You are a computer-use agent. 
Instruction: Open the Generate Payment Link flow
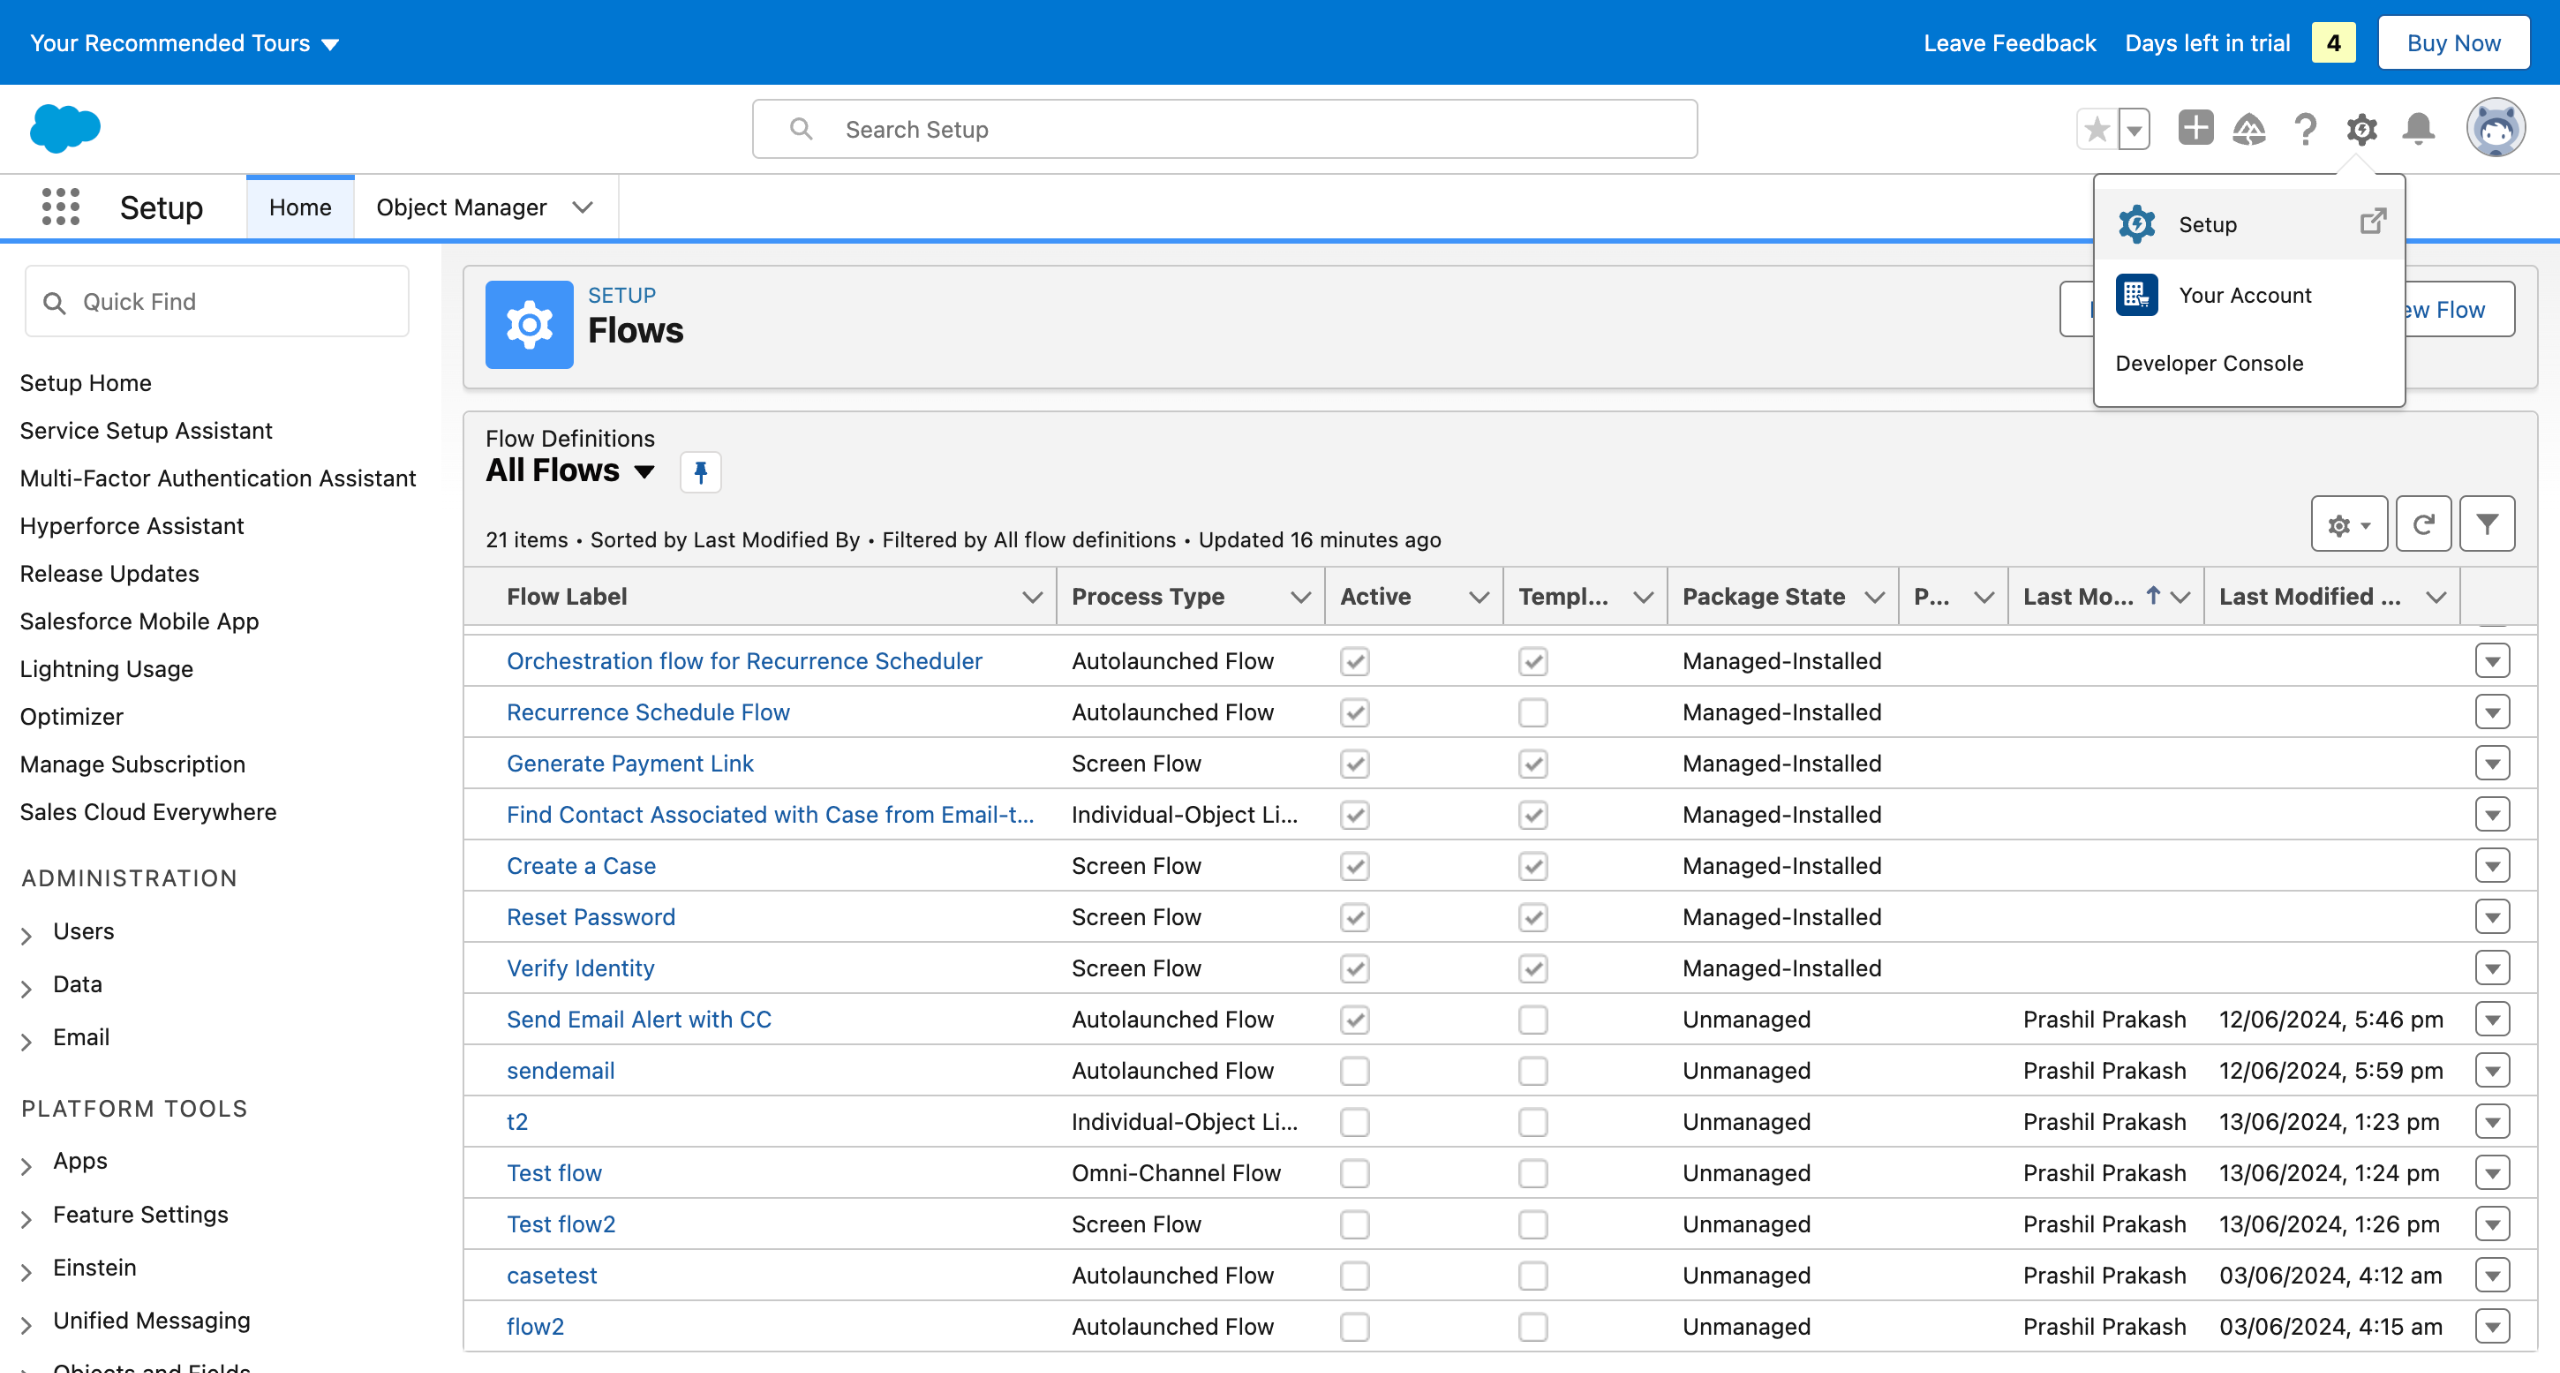(x=630, y=764)
